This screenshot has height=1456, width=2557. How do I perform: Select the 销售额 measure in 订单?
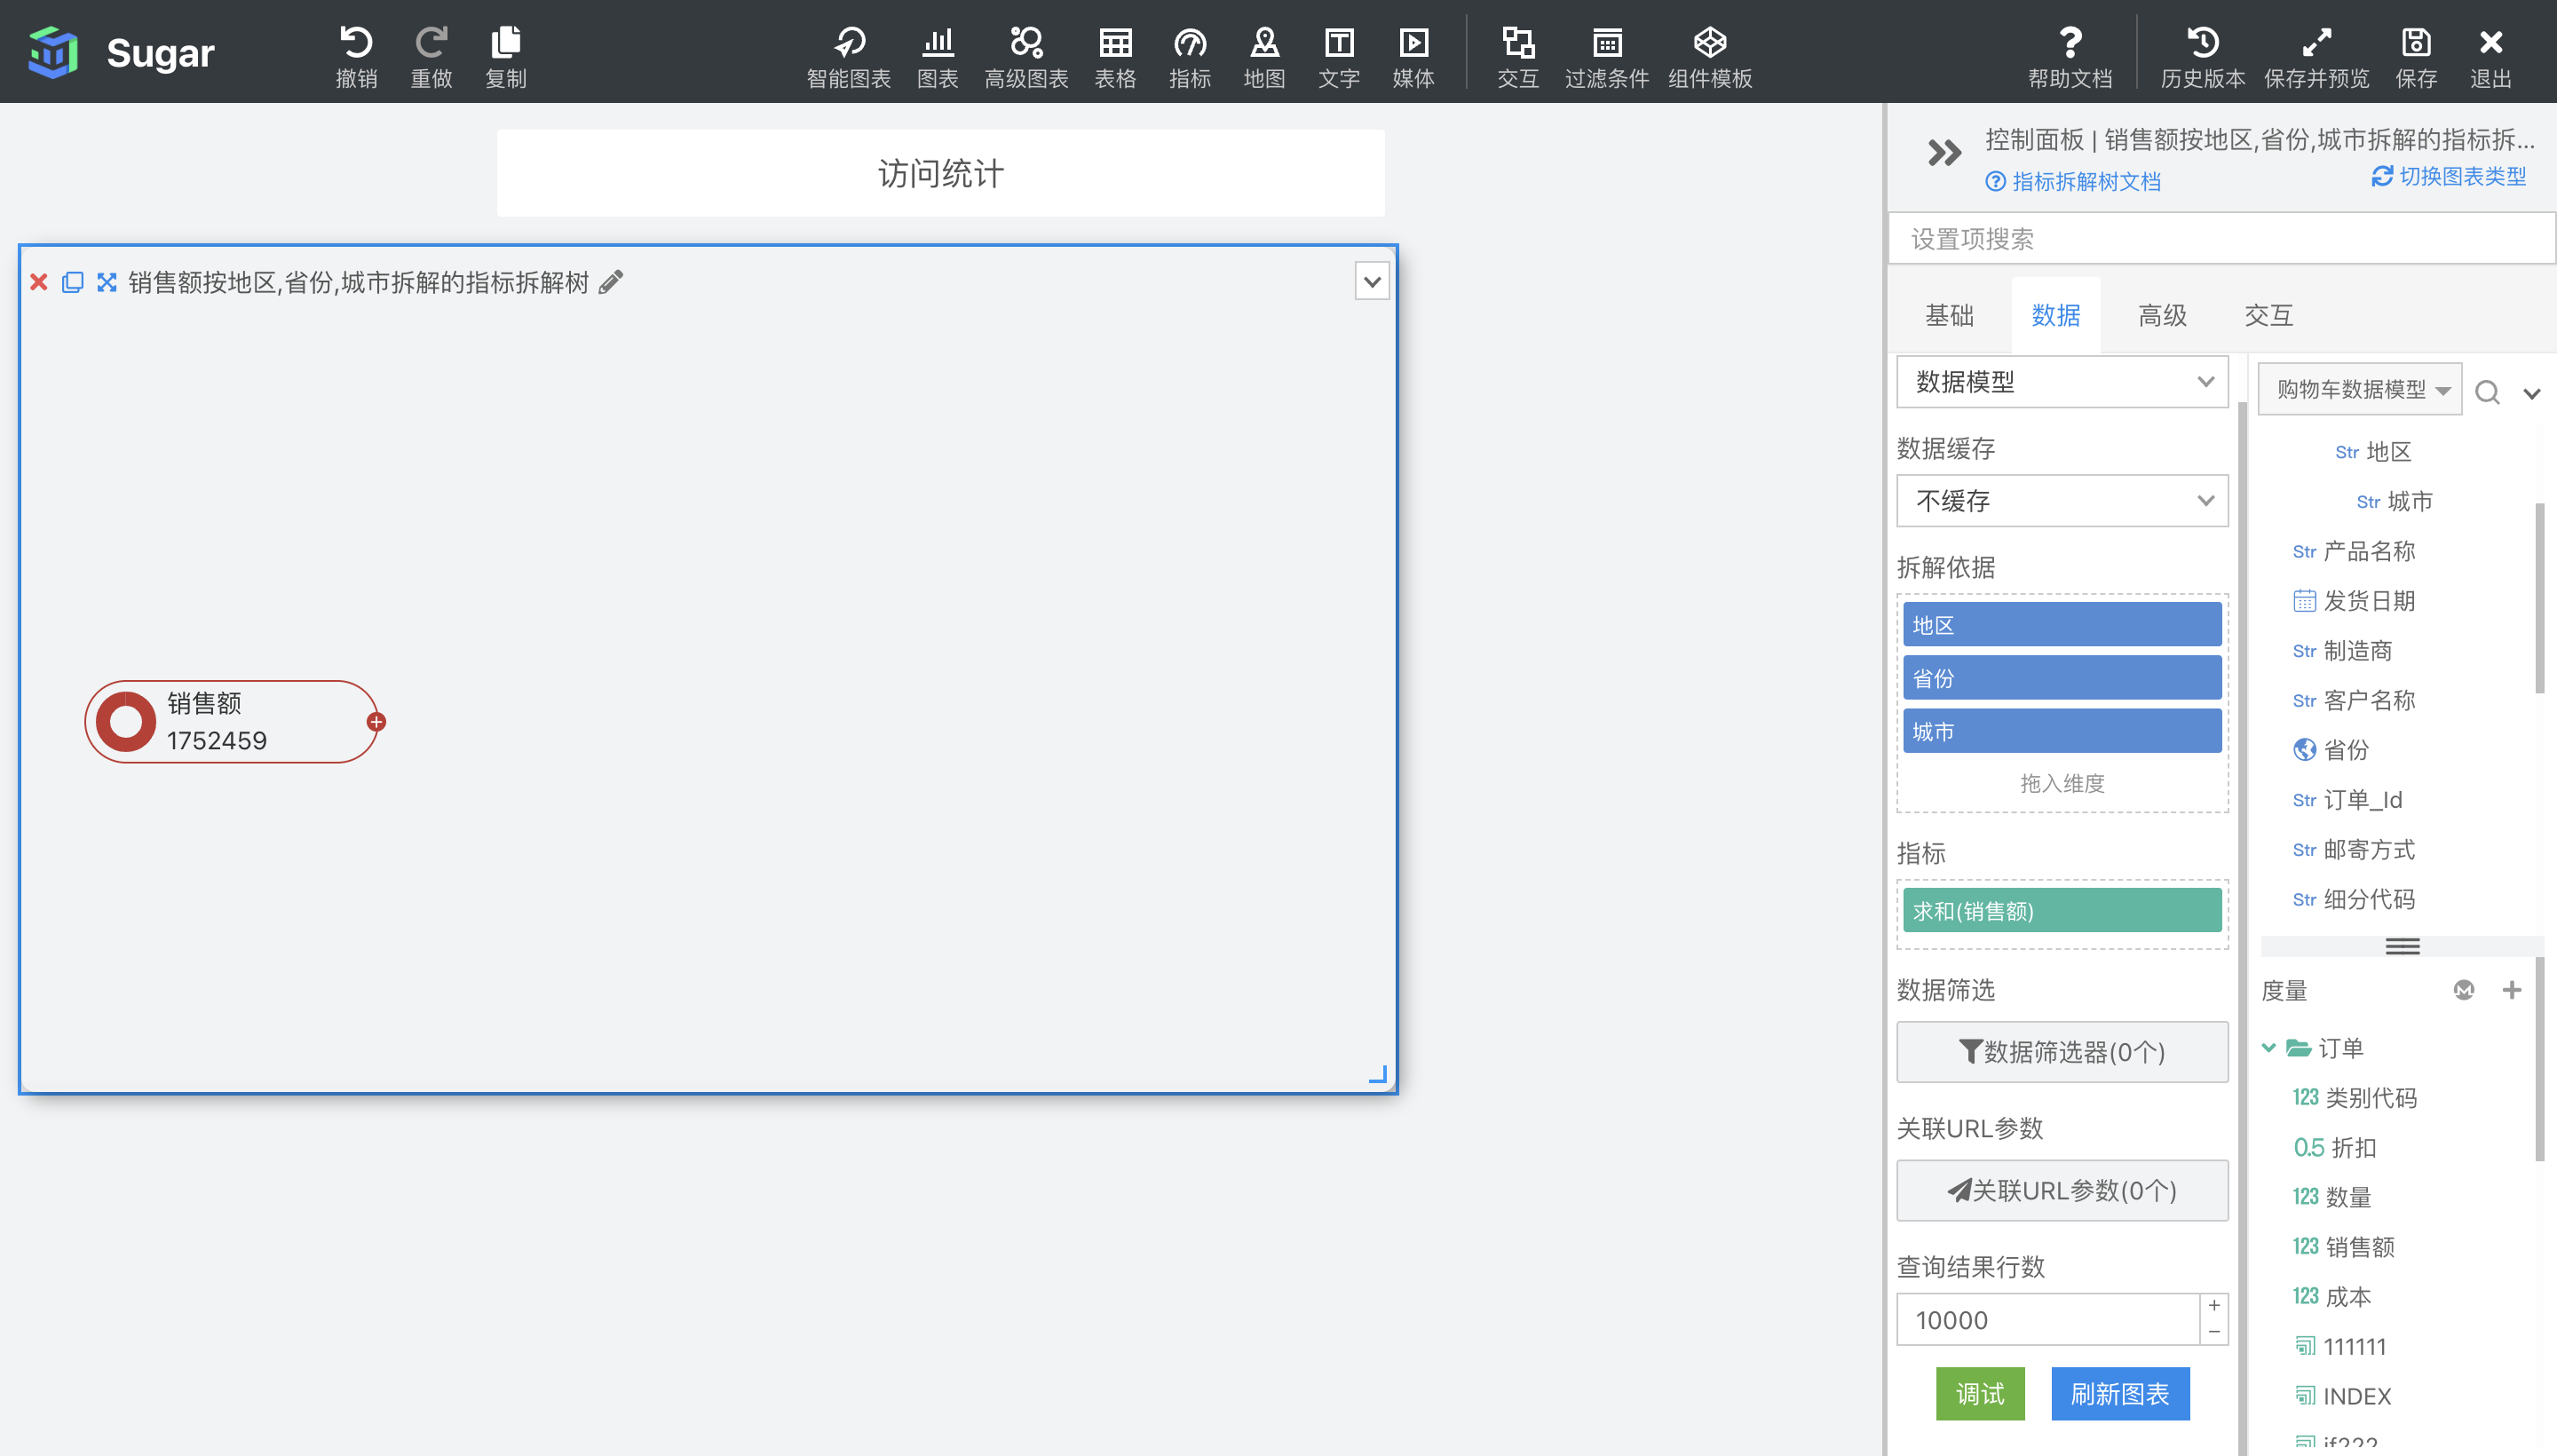2344,1247
